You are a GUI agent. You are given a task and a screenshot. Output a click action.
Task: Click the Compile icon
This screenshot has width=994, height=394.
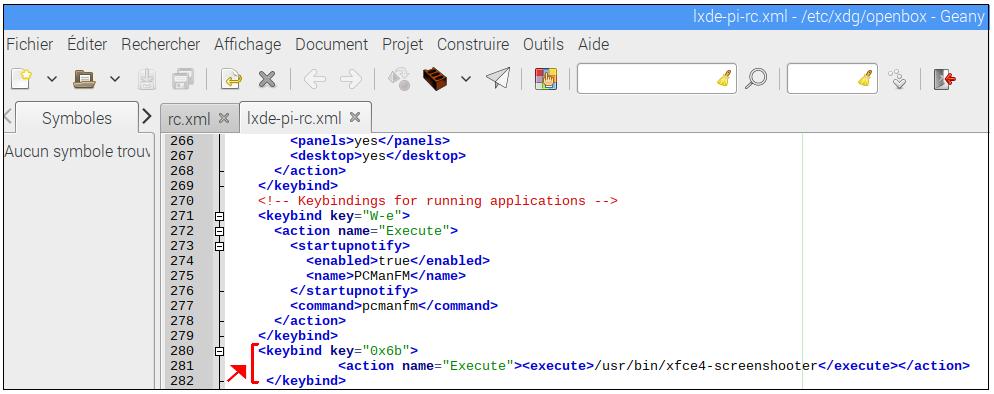[399, 79]
